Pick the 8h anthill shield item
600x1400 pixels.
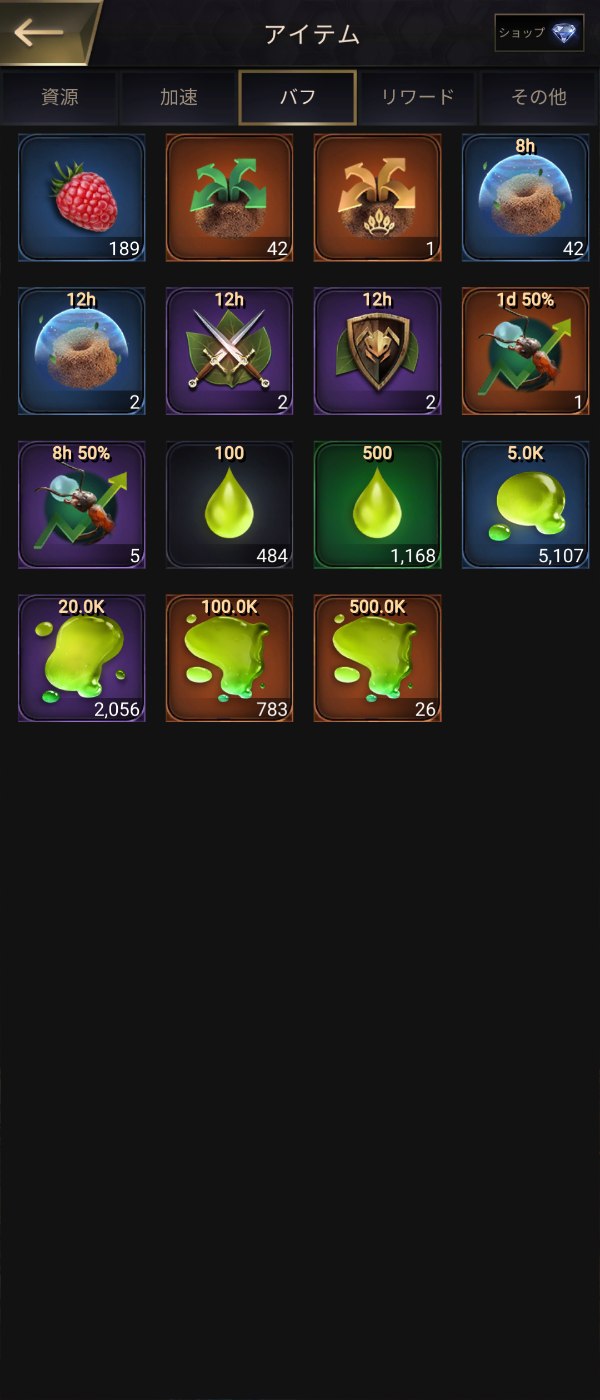click(x=526, y=198)
